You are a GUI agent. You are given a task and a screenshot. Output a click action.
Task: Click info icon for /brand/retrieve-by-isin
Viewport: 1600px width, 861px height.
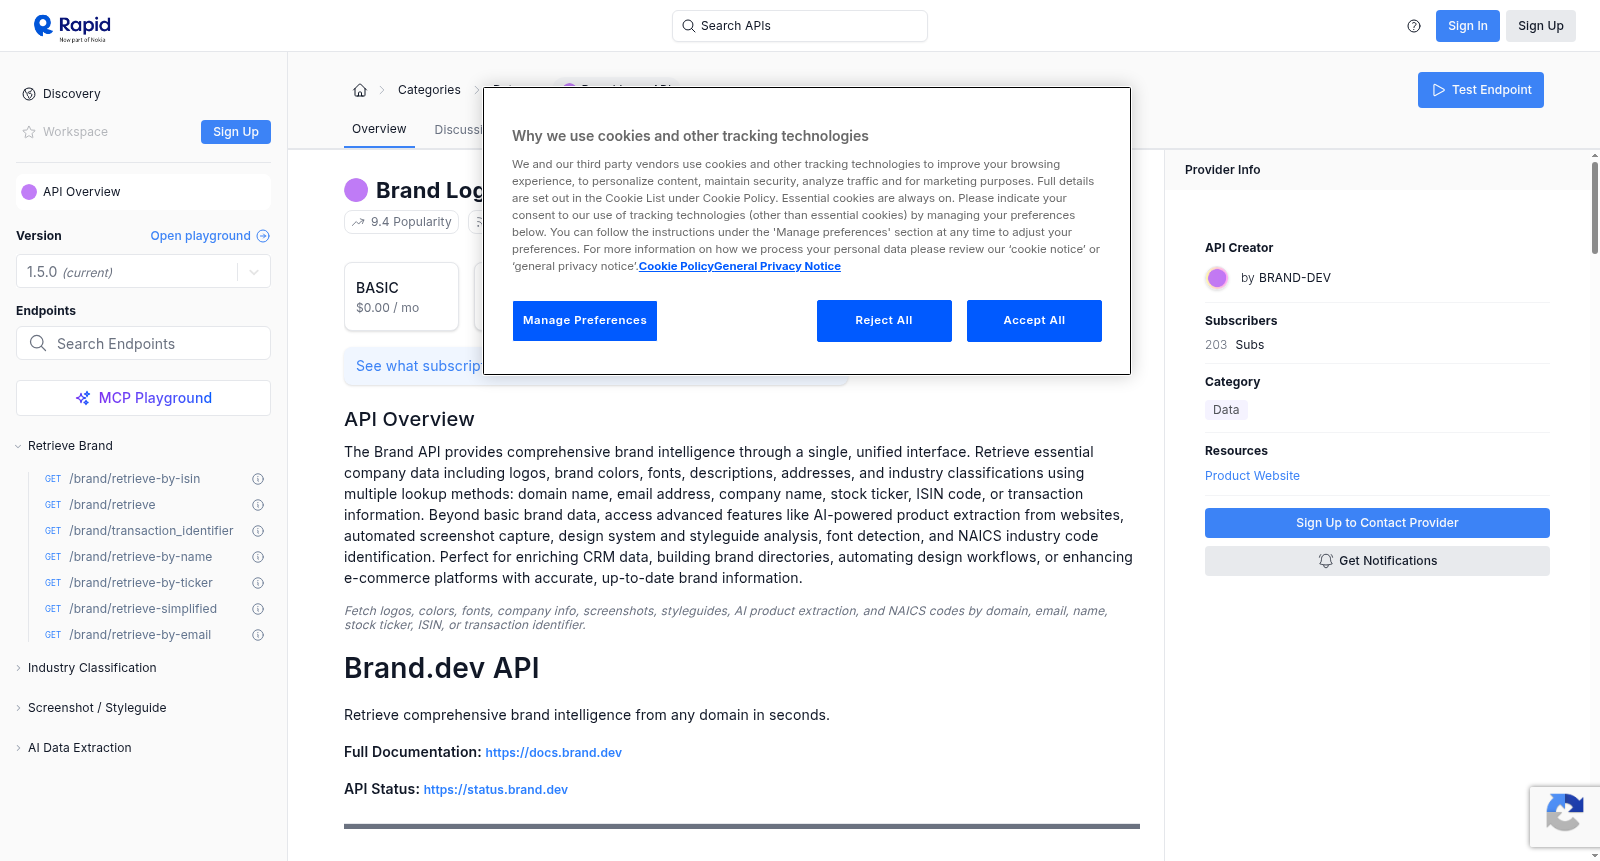[258, 479]
